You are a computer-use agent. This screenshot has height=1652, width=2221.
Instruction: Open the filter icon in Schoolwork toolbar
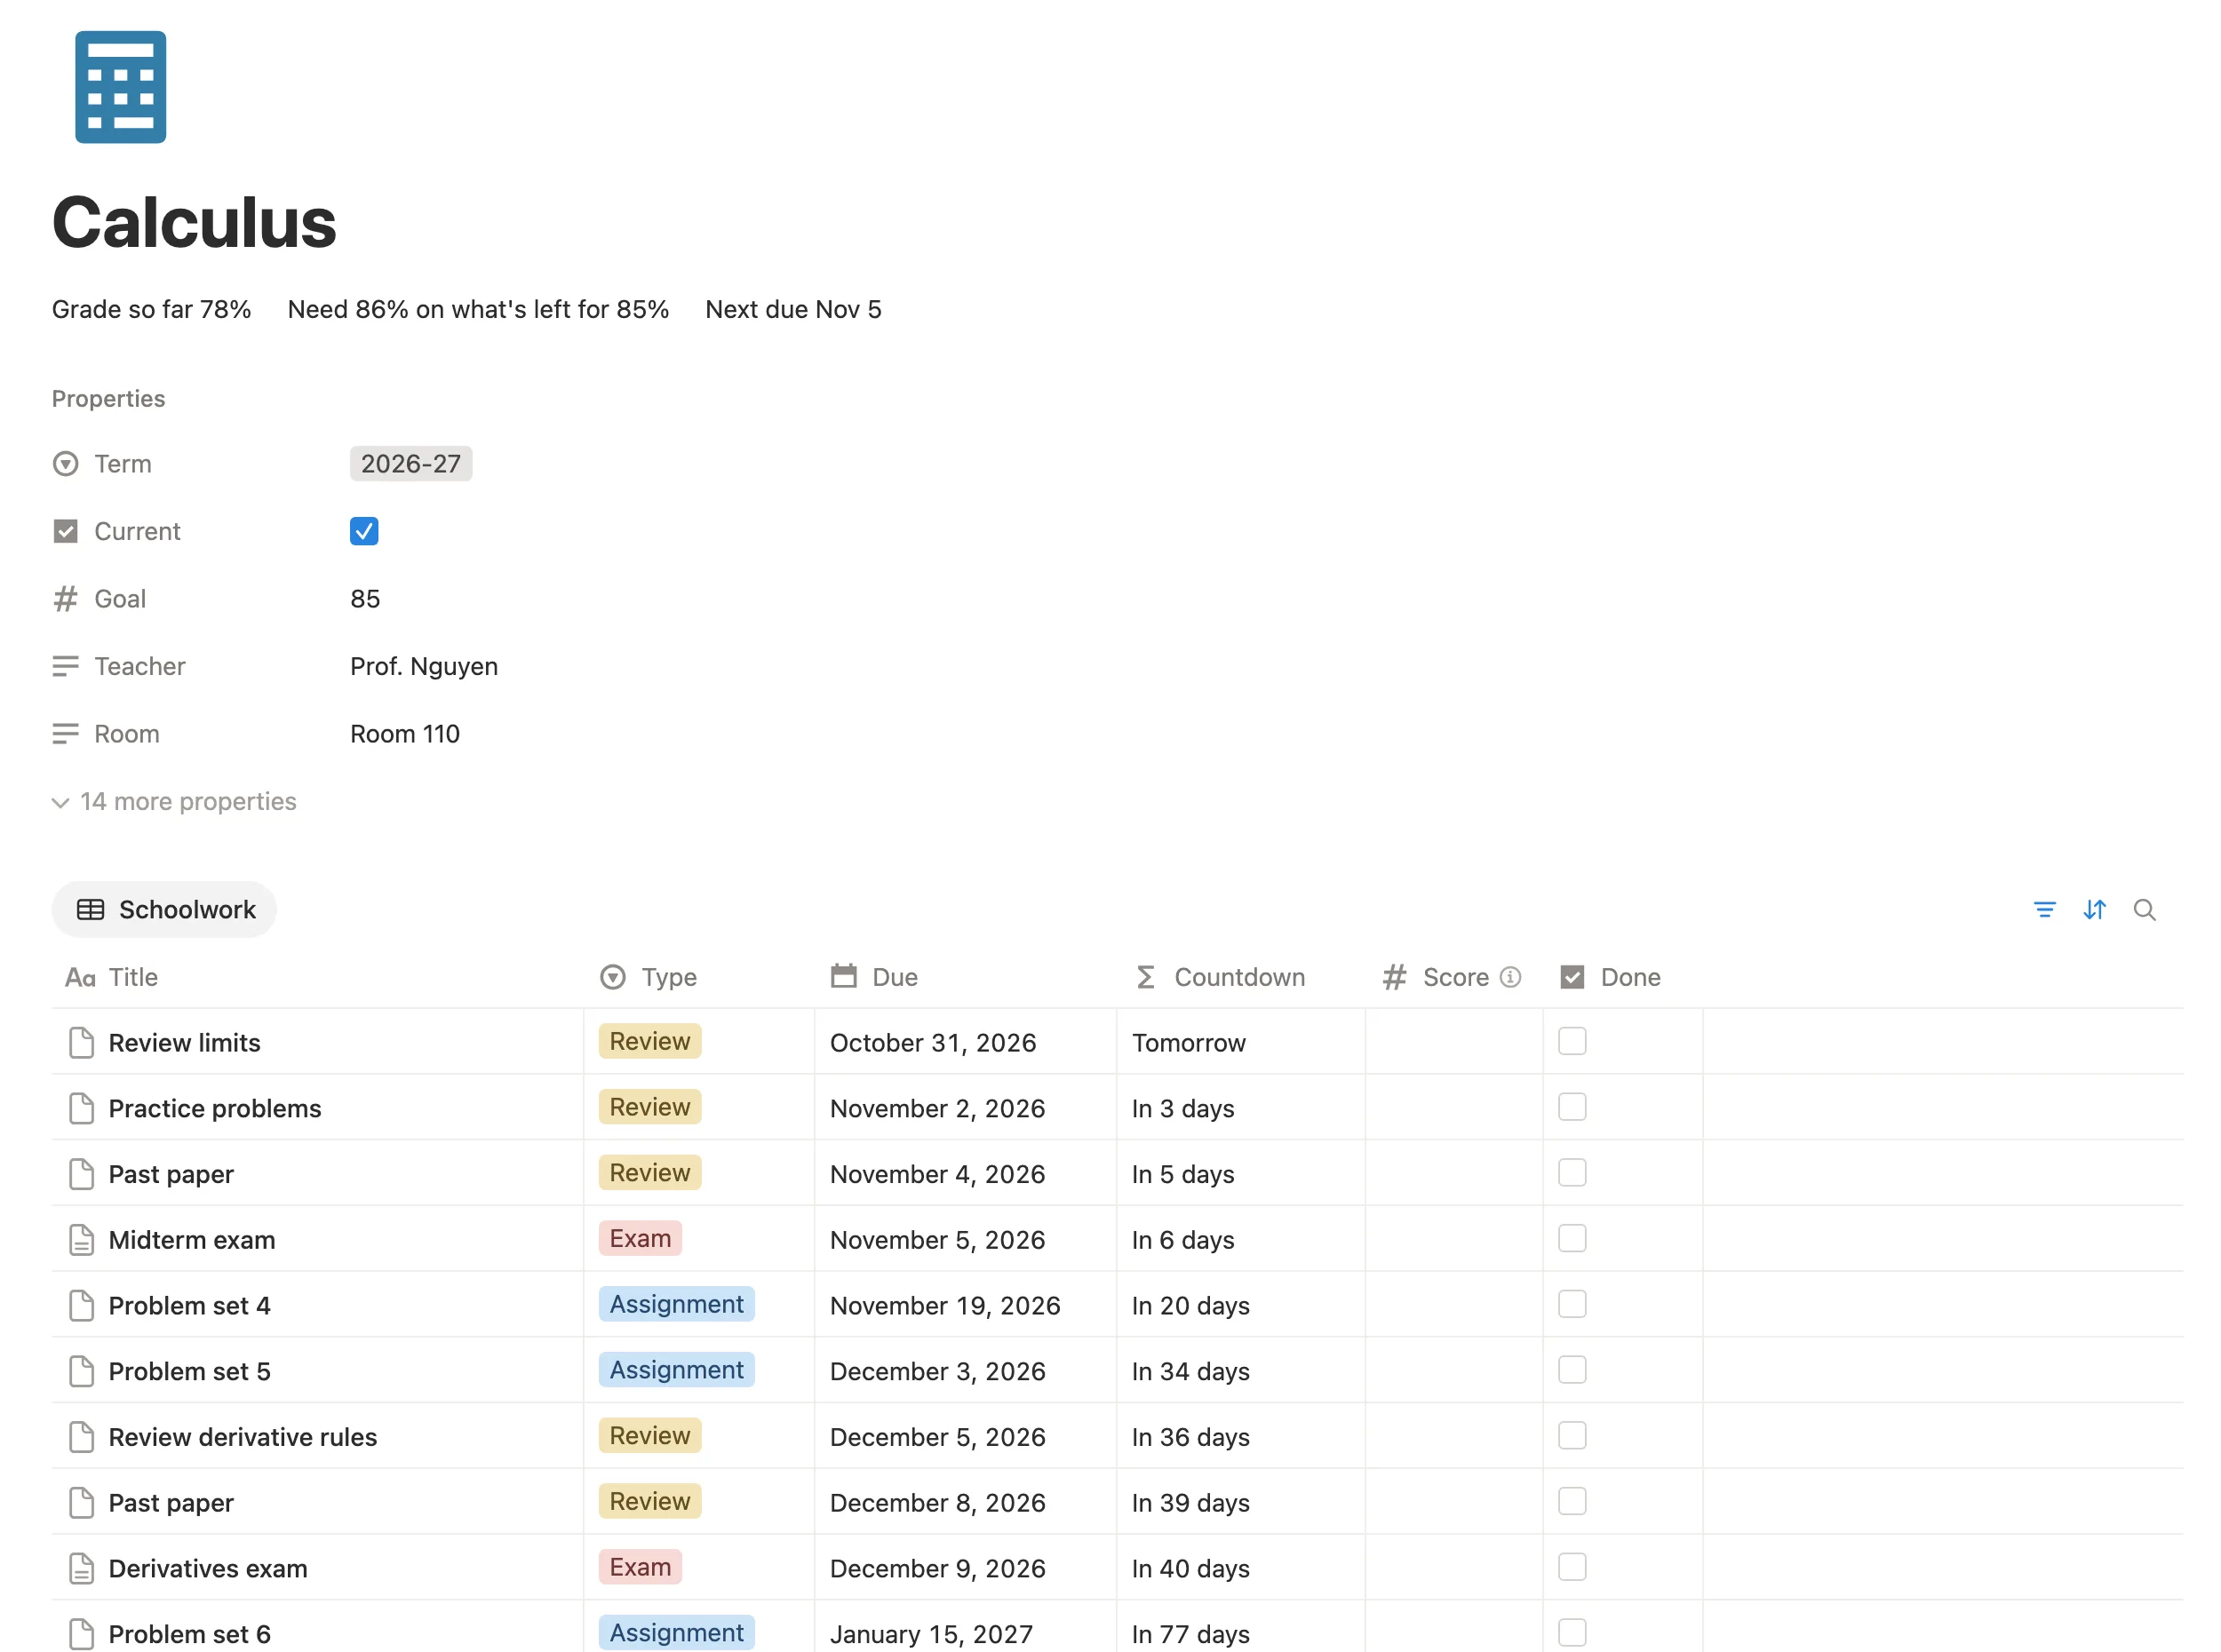(2044, 910)
